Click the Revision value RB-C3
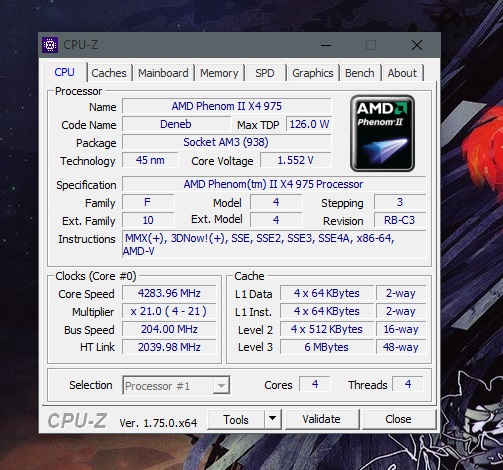This screenshot has height=470, width=503. 400,220
